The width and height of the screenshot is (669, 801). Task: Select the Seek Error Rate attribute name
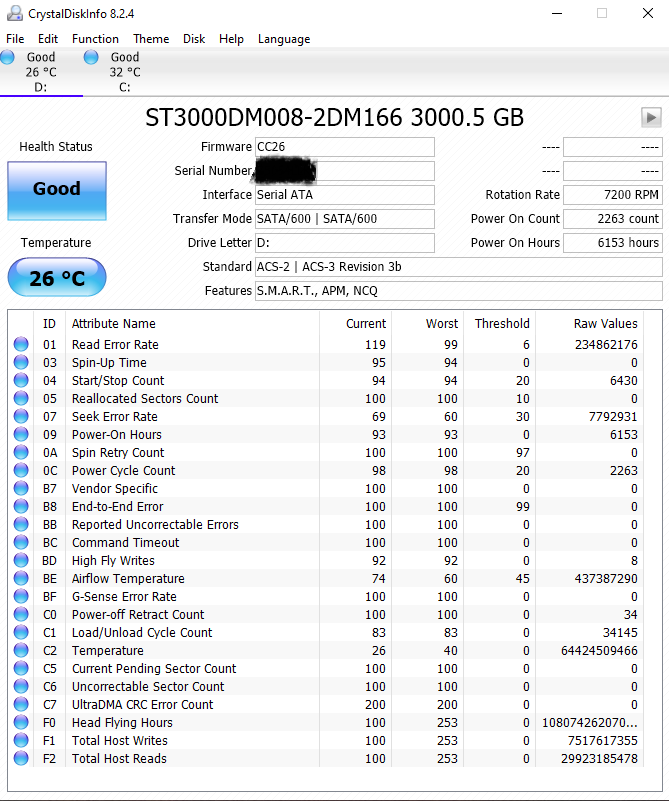(x=114, y=417)
